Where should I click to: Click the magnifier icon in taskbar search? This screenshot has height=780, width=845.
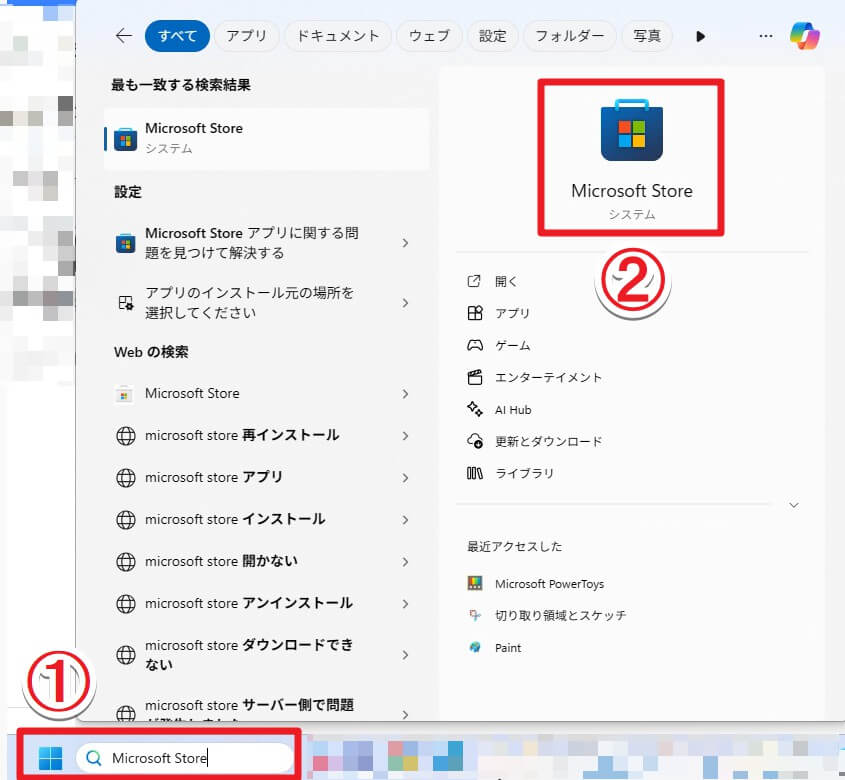(94, 758)
